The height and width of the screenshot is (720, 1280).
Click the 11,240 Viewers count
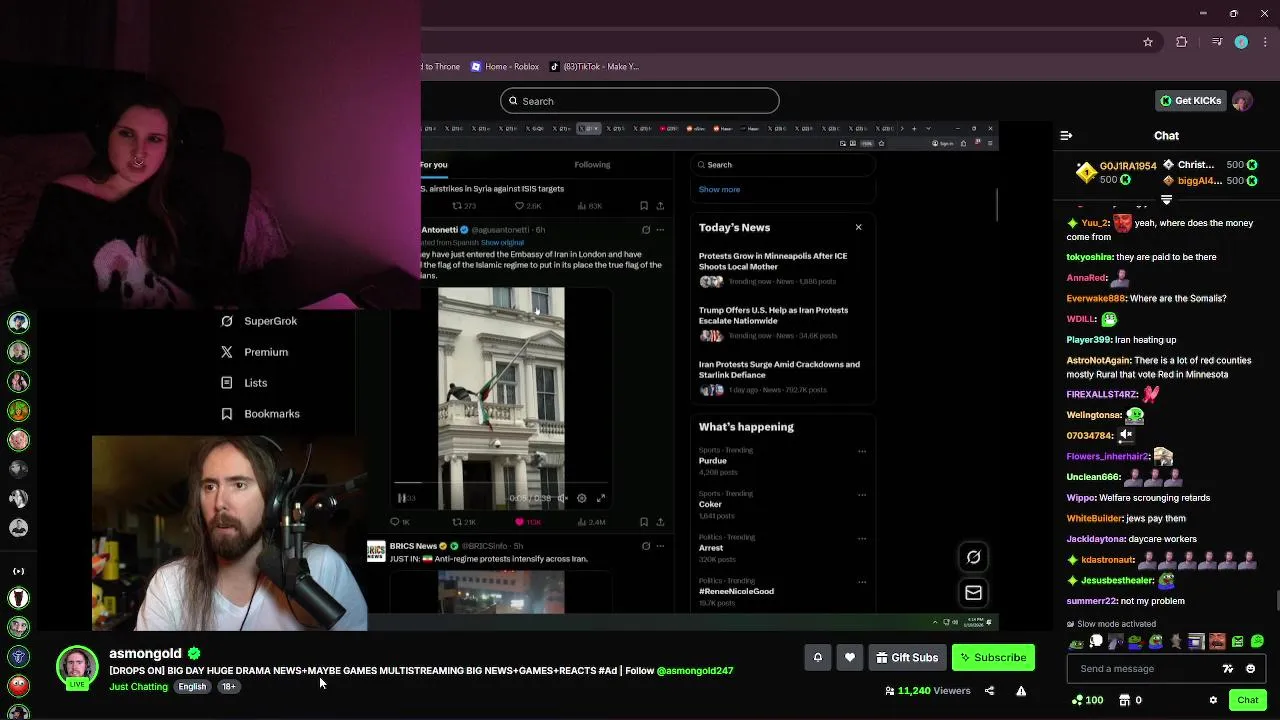[927, 691]
